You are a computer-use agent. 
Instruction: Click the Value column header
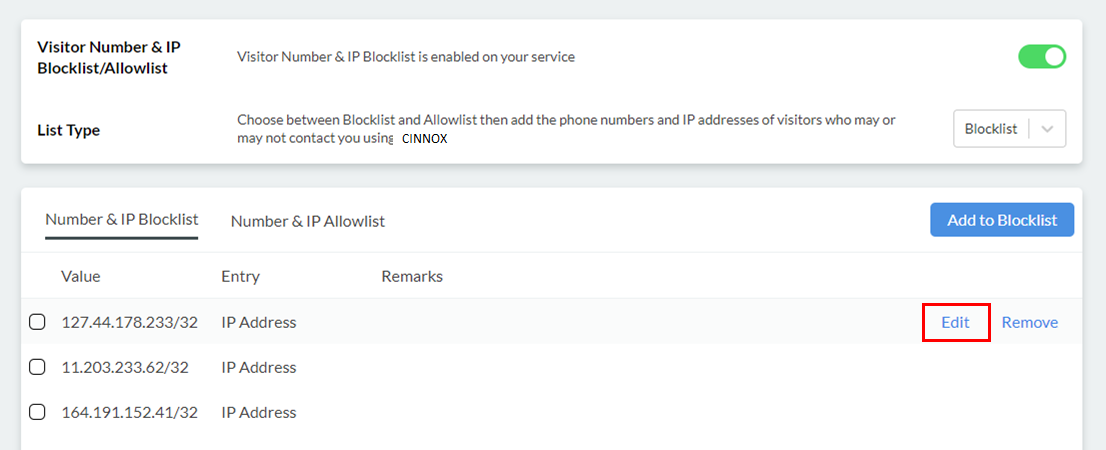[81, 276]
